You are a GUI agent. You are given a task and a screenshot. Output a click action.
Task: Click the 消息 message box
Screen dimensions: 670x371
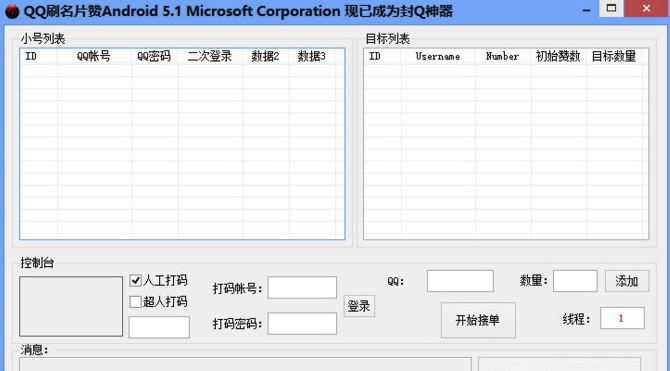coord(245,364)
